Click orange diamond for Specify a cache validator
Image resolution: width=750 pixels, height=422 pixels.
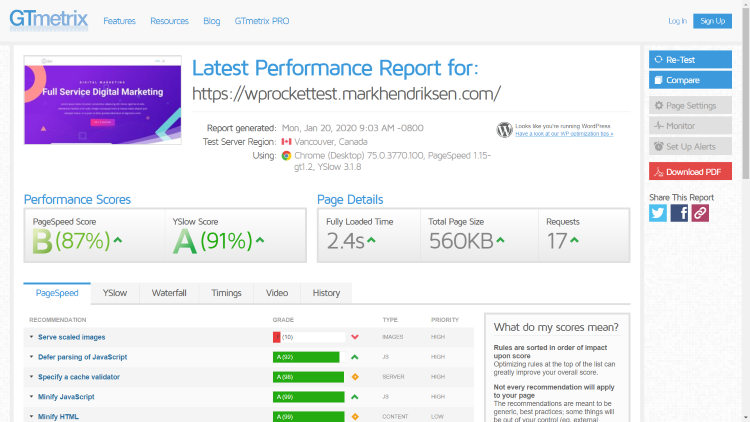pyautogui.click(x=355, y=377)
